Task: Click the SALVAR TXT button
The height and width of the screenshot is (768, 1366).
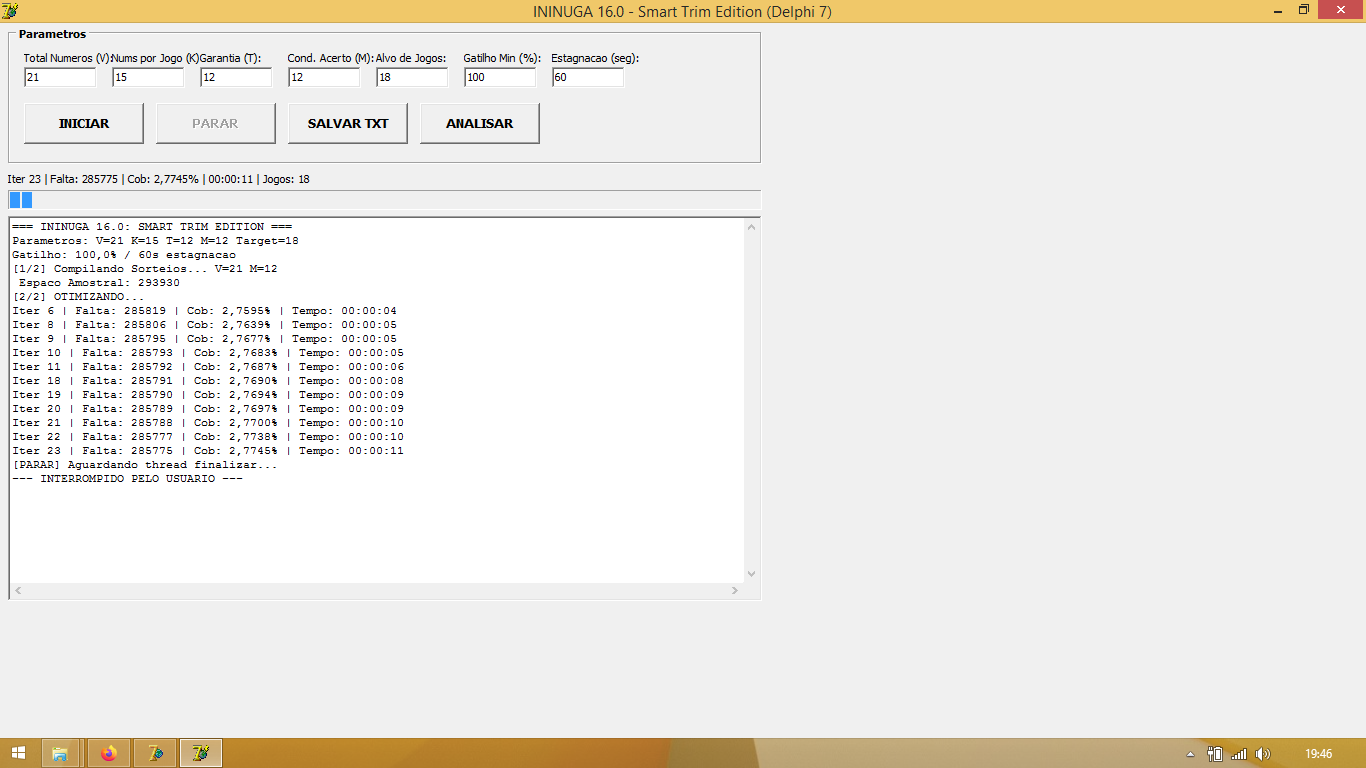Action: pyautogui.click(x=348, y=123)
